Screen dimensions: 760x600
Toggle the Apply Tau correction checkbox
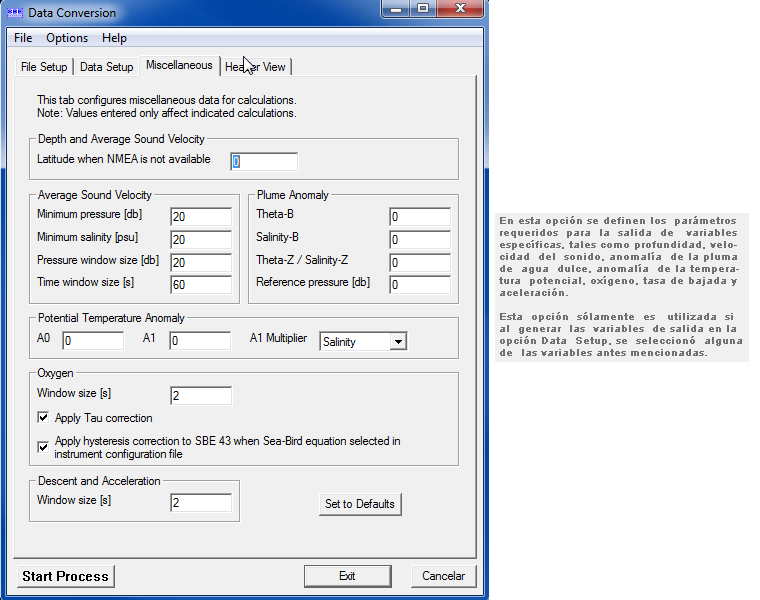(x=43, y=418)
